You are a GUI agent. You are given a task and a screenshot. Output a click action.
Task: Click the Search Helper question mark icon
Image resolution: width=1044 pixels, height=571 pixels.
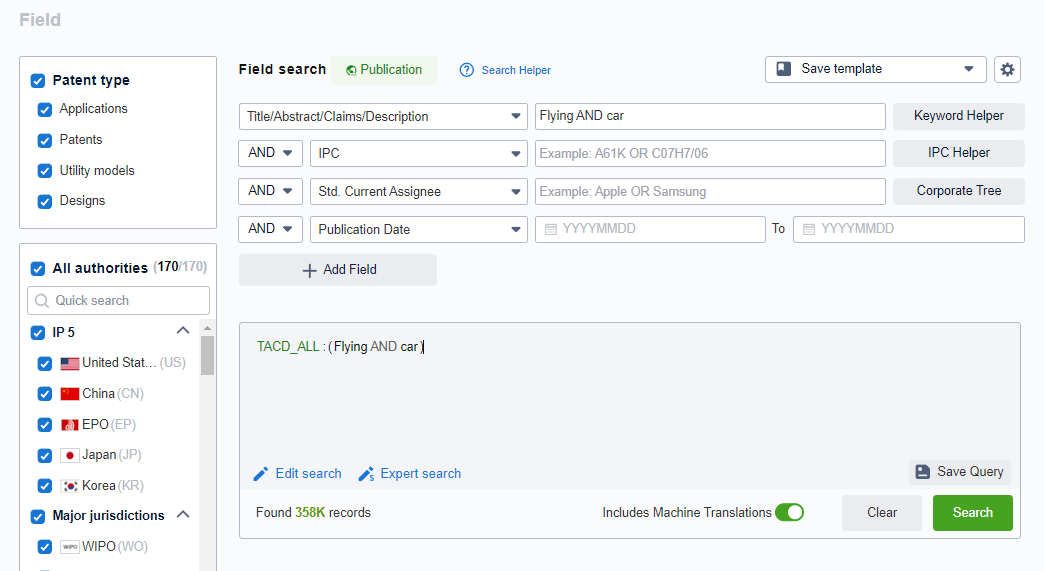(466, 70)
